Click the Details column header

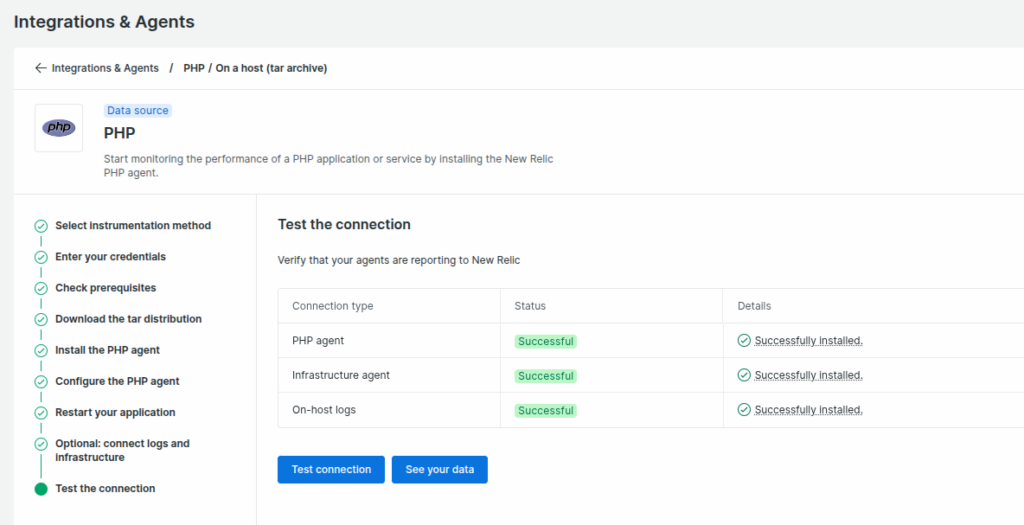pos(754,306)
